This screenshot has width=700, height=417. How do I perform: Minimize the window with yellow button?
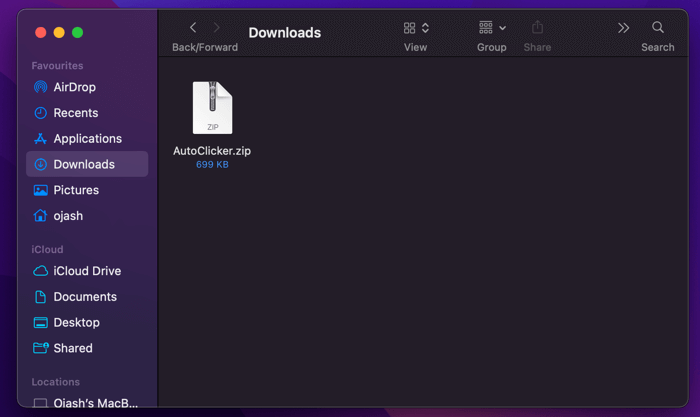59,33
